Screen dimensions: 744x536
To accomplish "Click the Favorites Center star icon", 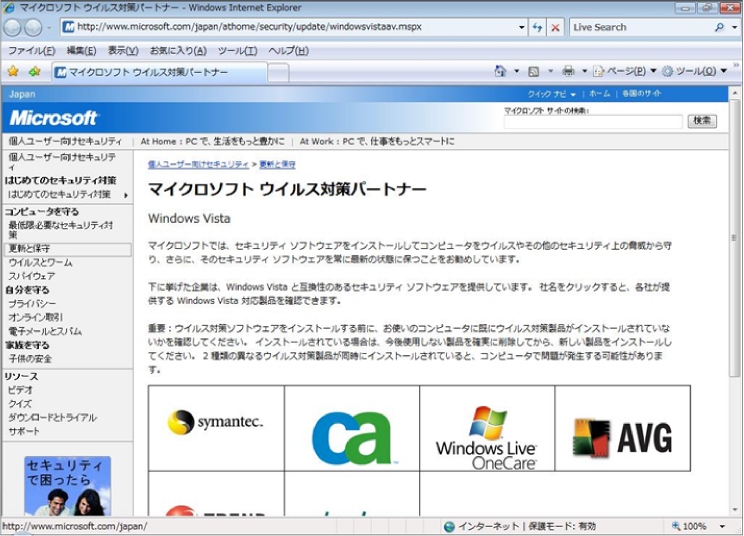I will 13,72.
